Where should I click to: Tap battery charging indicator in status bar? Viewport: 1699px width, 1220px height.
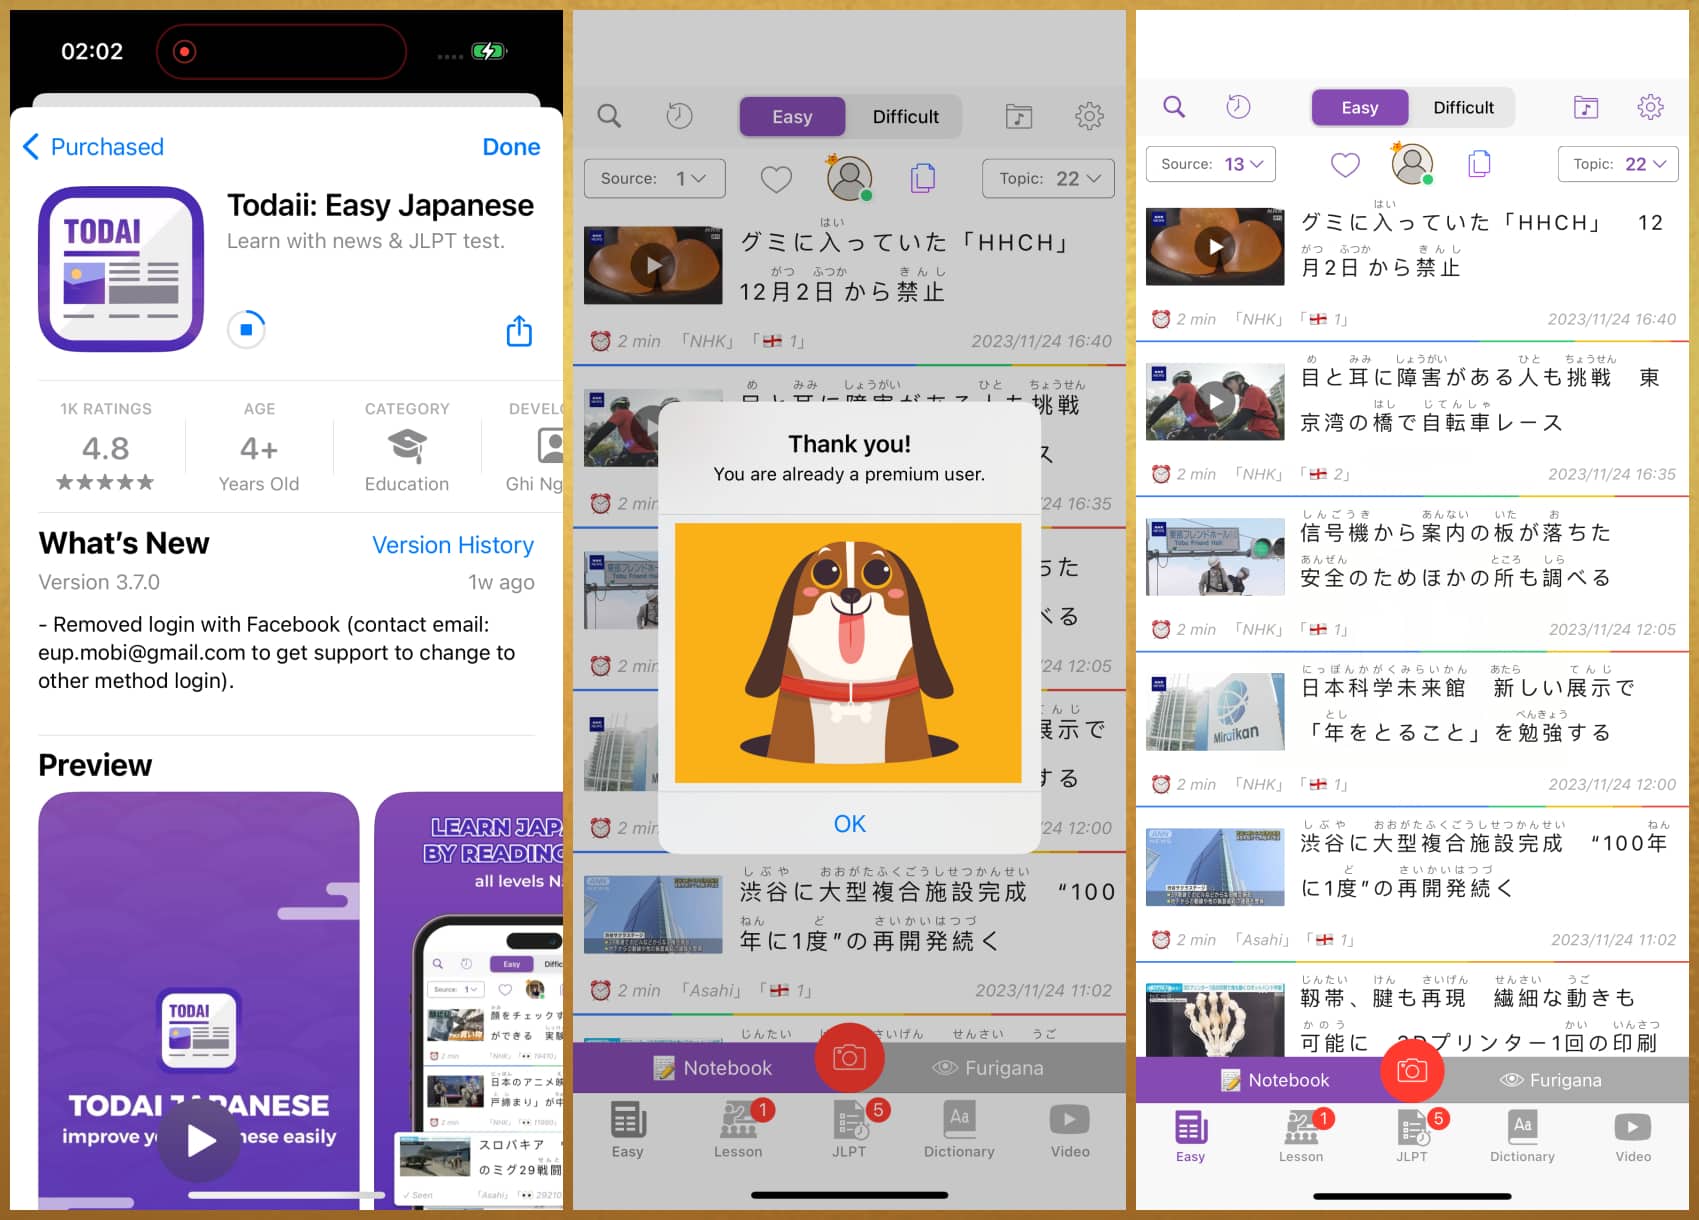(489, 51)
